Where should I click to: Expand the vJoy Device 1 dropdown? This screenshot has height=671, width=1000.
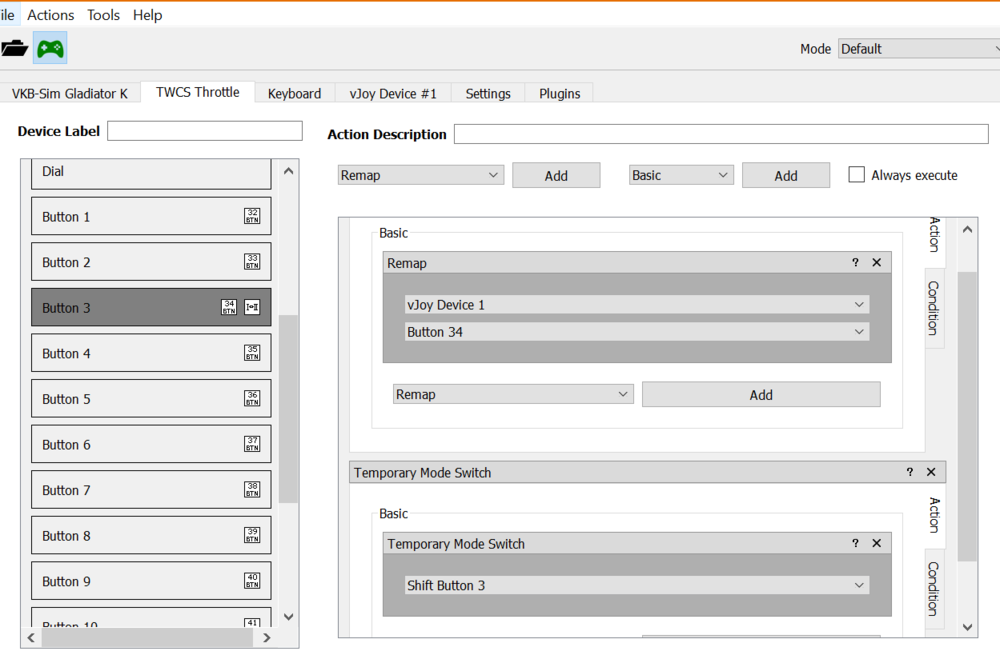637,305
